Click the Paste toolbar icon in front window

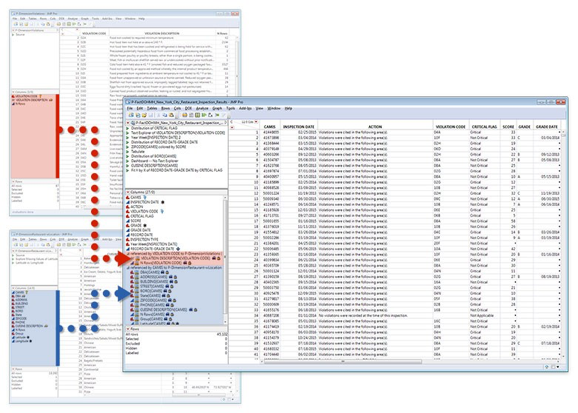coord(171,115)
